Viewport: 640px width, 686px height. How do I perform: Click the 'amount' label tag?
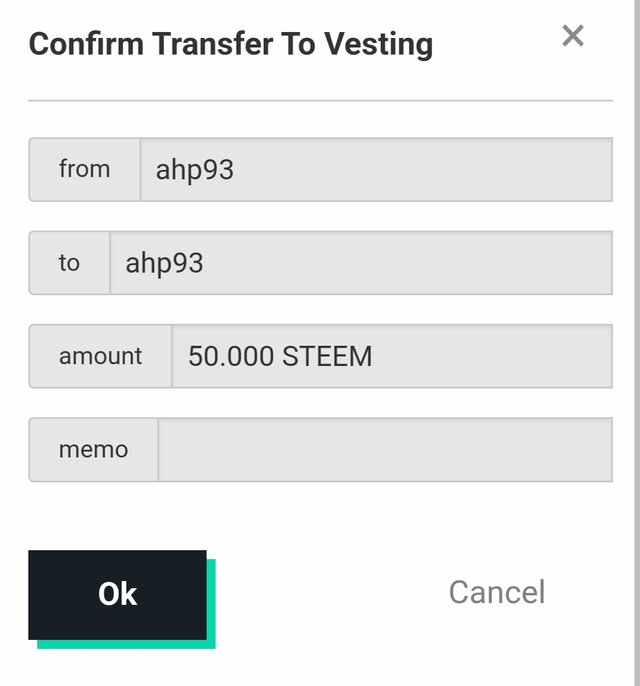101,356
